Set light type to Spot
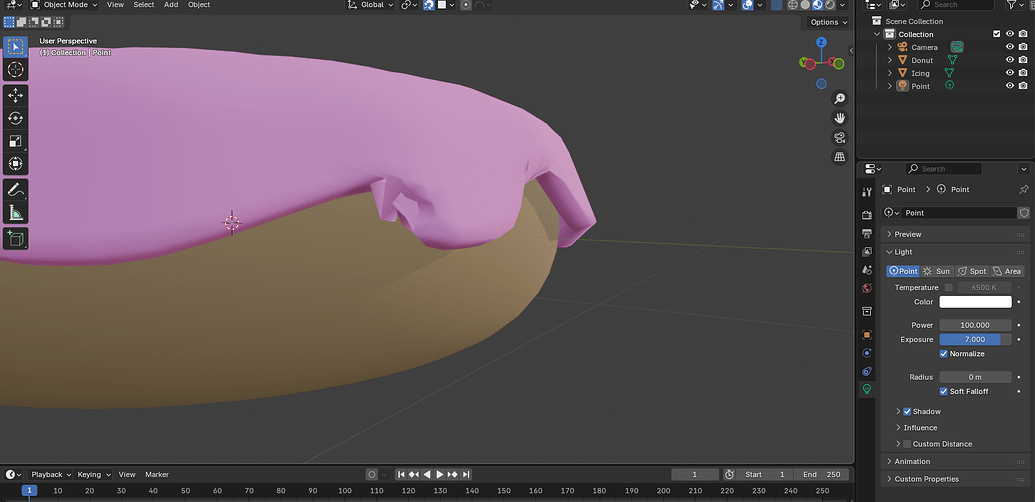 (972, 271)
